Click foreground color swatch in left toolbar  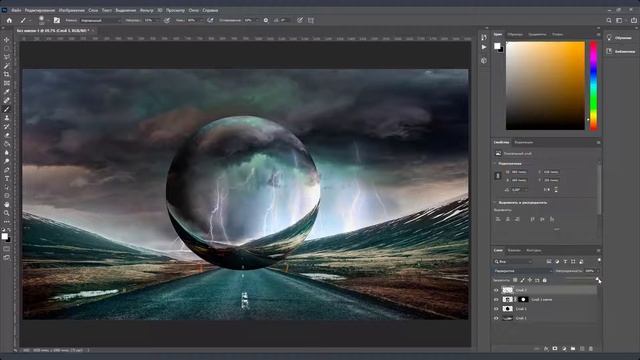pos(4,236)
